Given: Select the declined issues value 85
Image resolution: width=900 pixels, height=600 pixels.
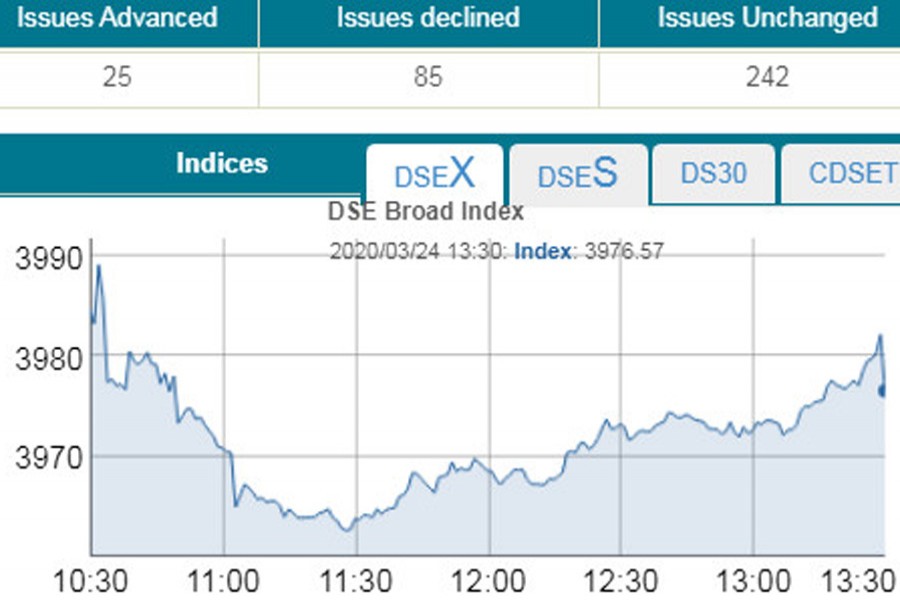Looking at the screenshot, I should click(x=428, y=77).
